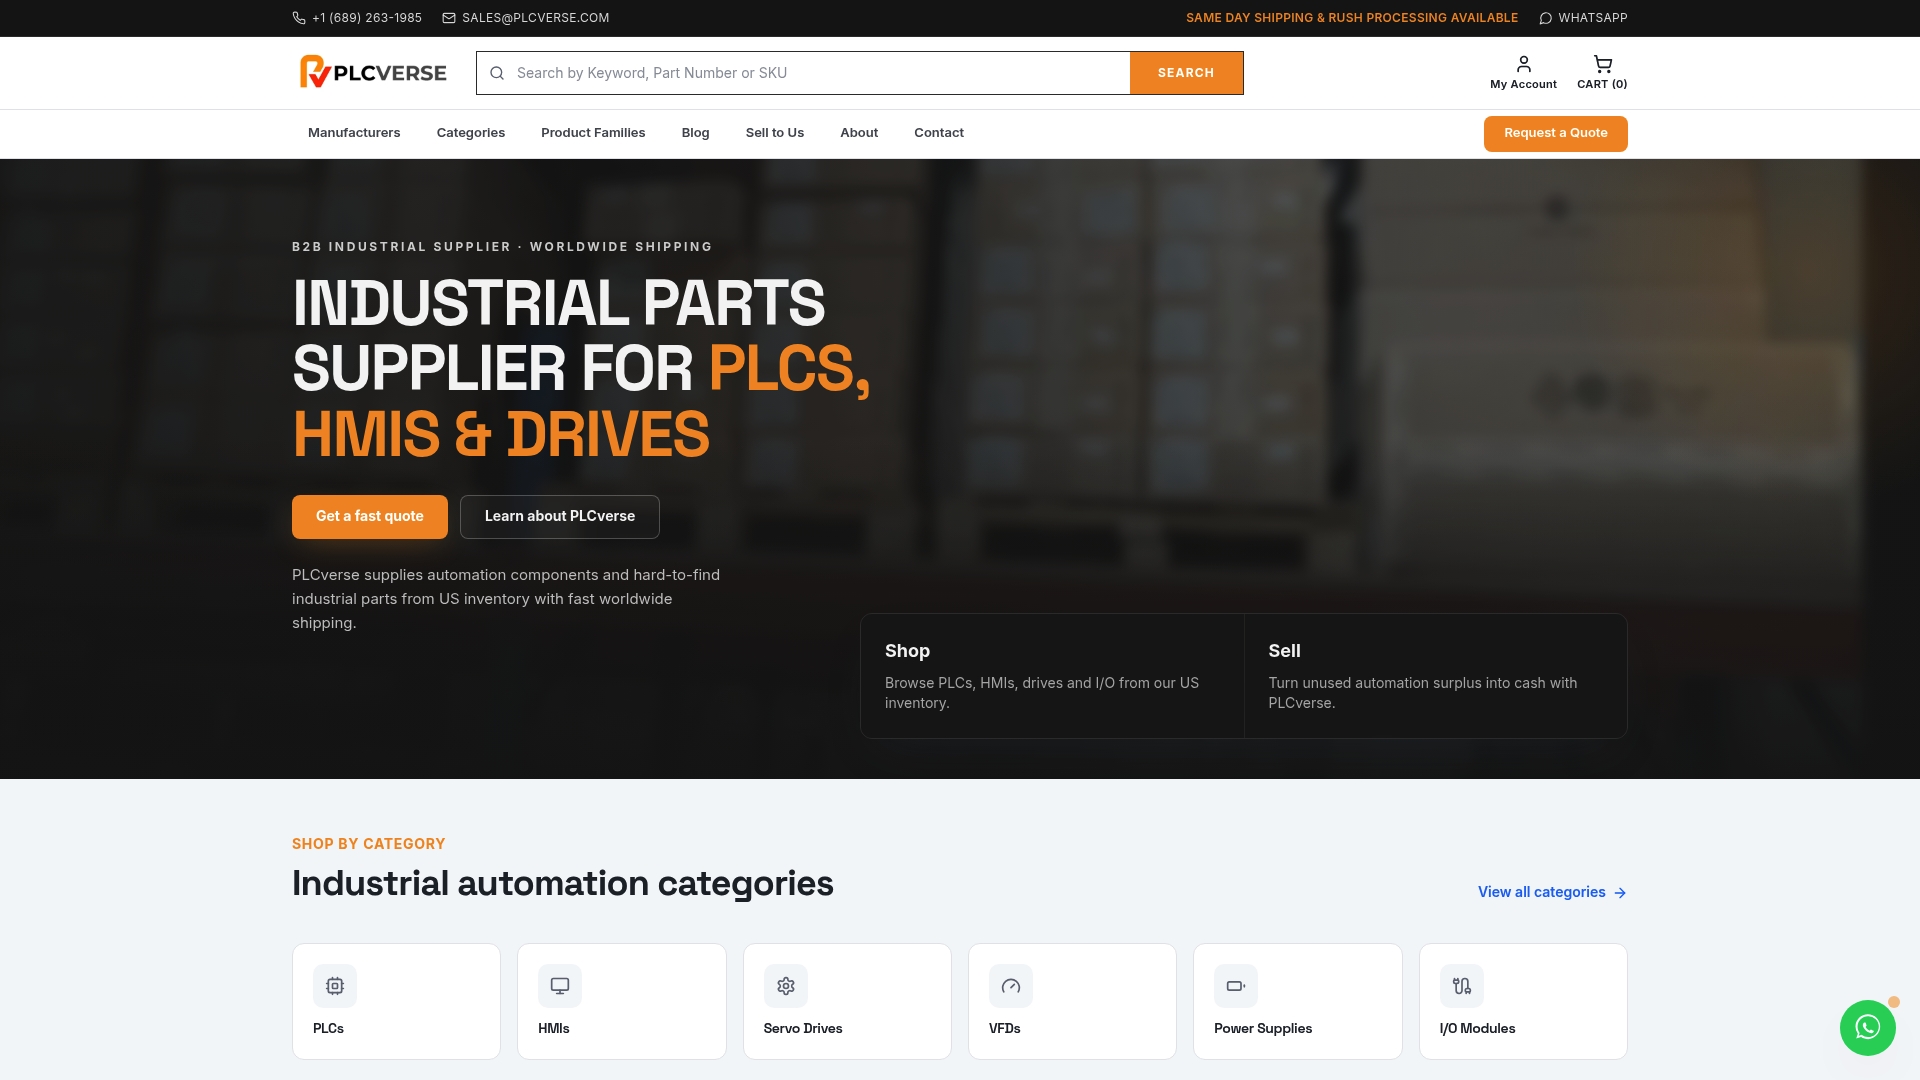Select the Servo Drives category label
The image size is (1920, 1080).
point(803,1029)
